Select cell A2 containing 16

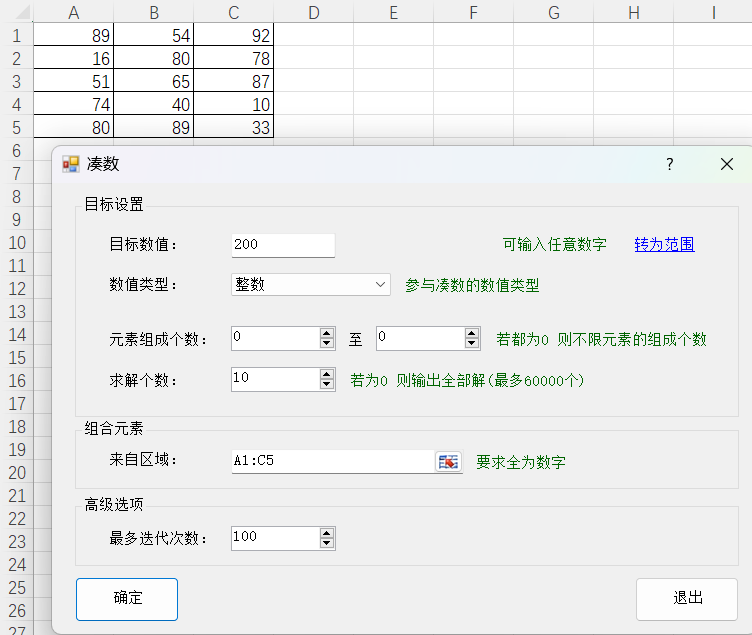coord(73,58)
